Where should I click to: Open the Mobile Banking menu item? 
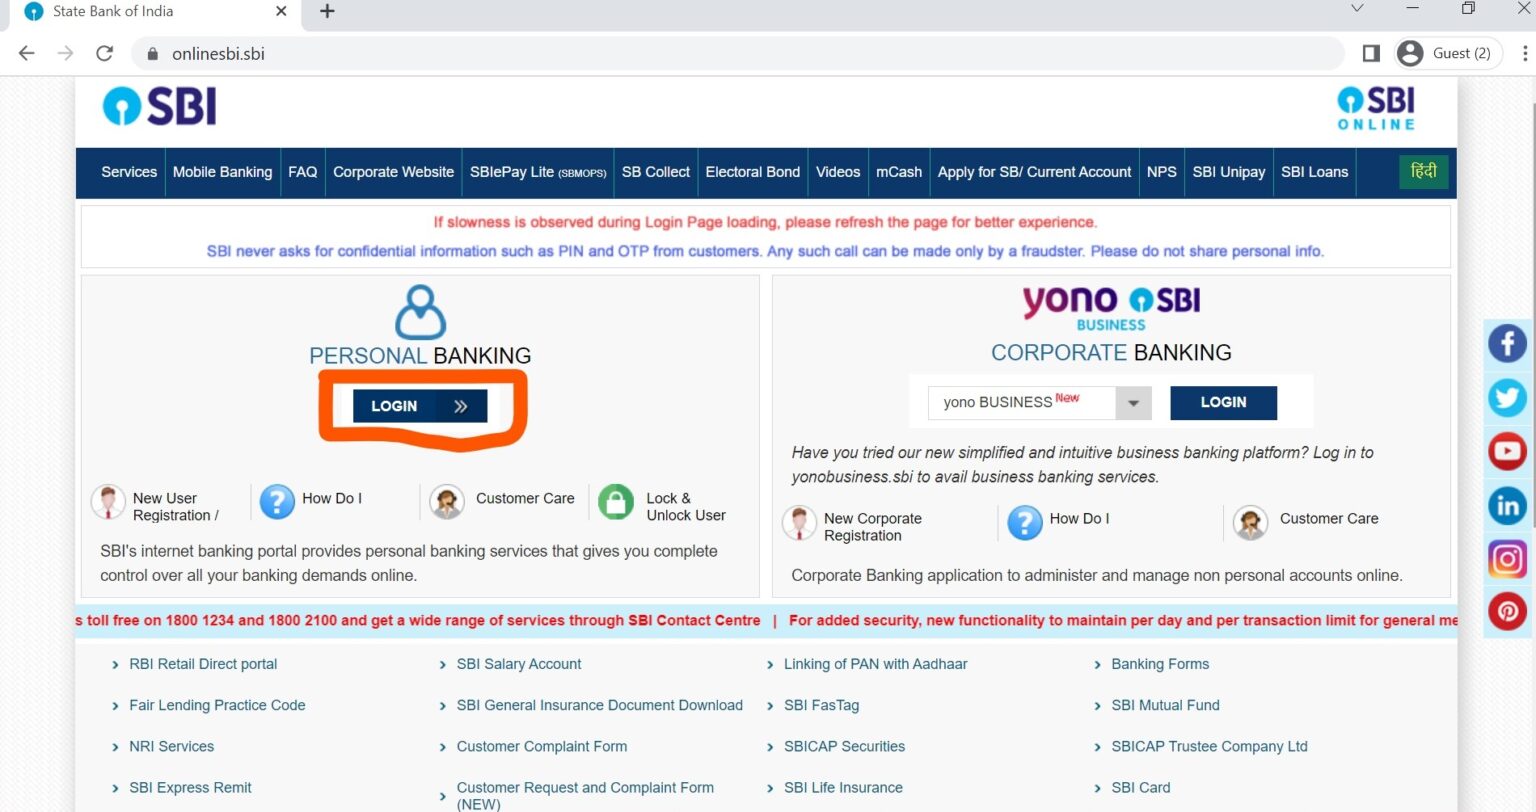(222, 172)
